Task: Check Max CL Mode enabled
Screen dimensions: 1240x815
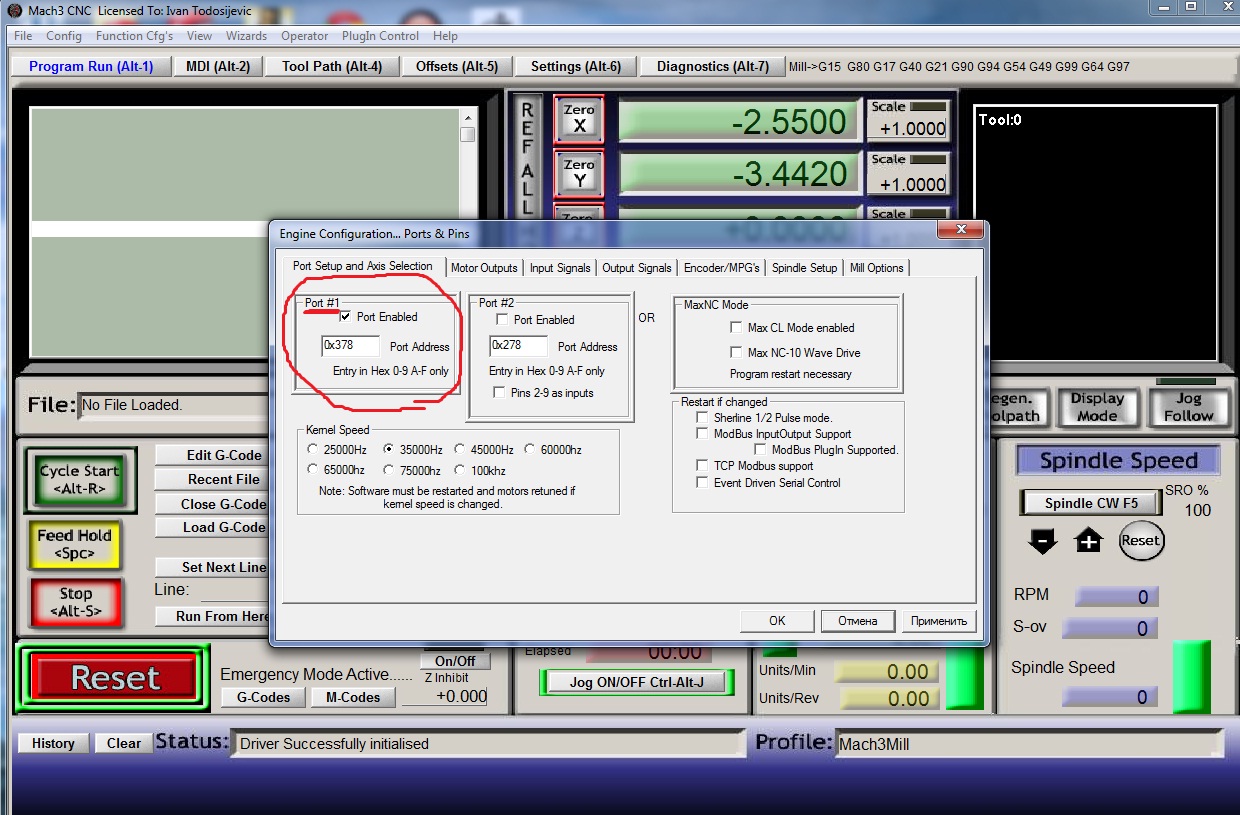Action: click(x=737, y=328)
